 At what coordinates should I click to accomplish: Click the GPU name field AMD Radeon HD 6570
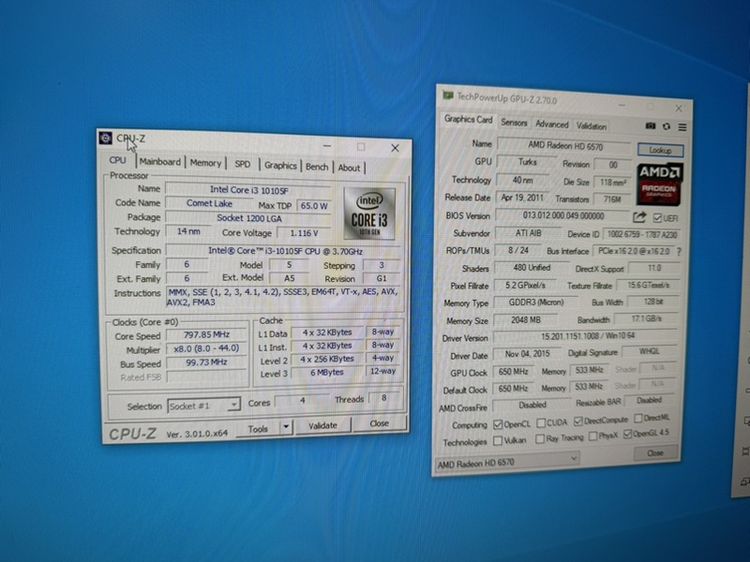(565, 146)
